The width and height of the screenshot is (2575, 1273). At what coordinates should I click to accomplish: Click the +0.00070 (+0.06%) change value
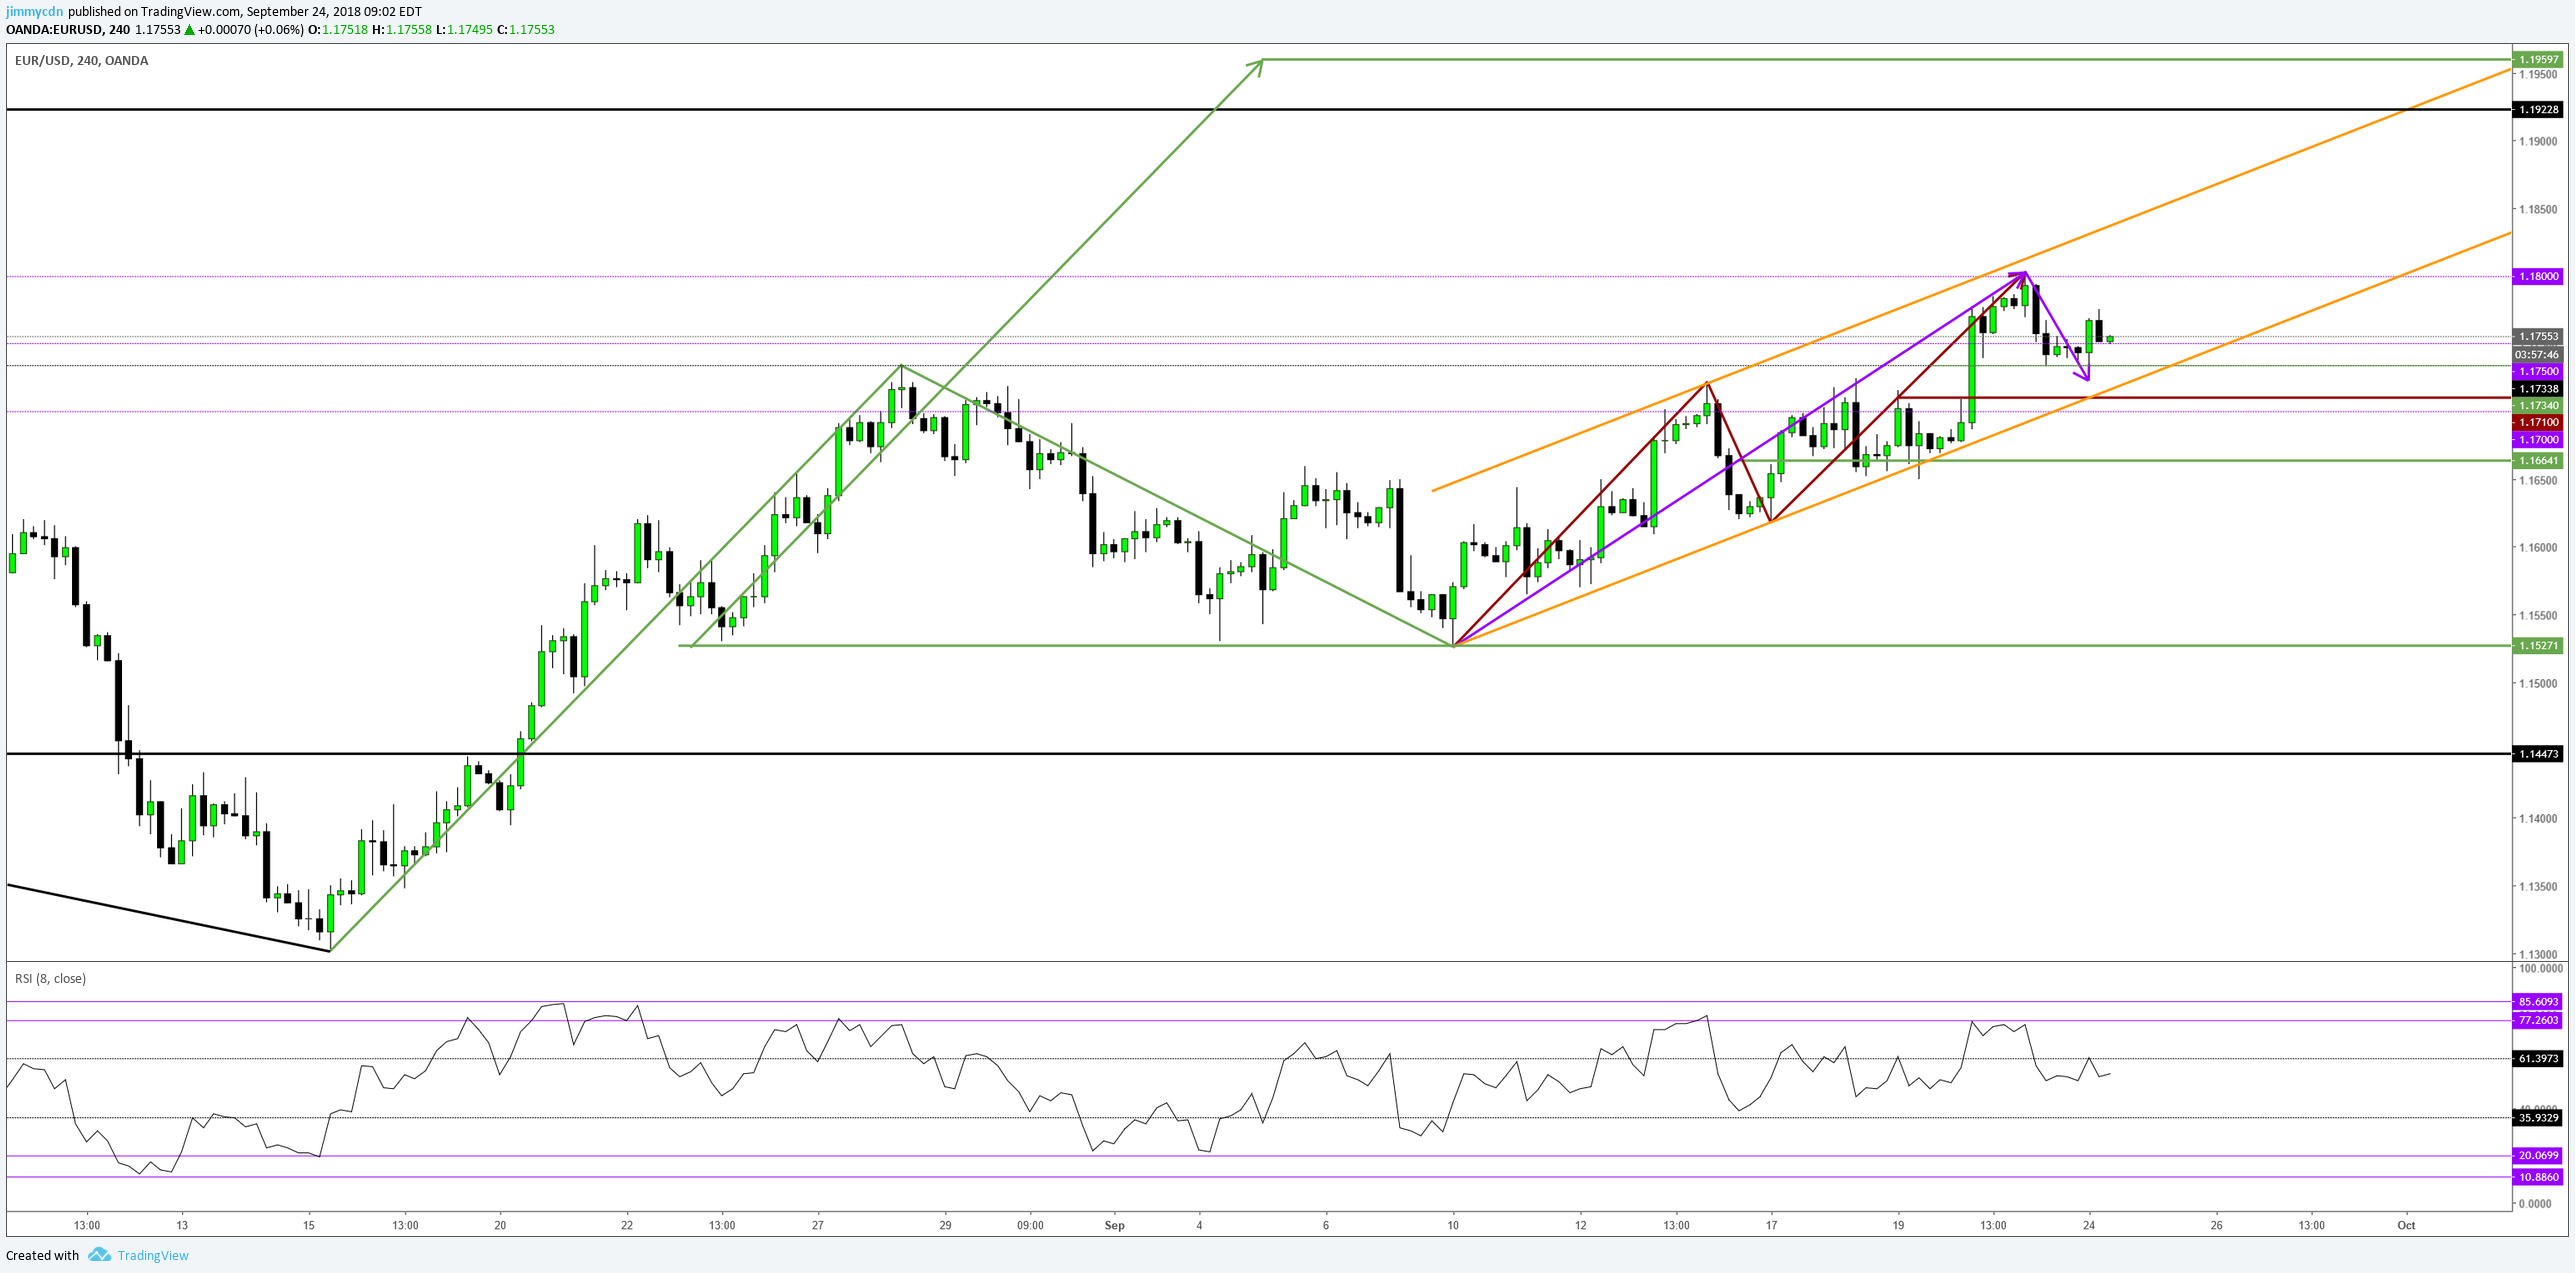tap(250, 29)
